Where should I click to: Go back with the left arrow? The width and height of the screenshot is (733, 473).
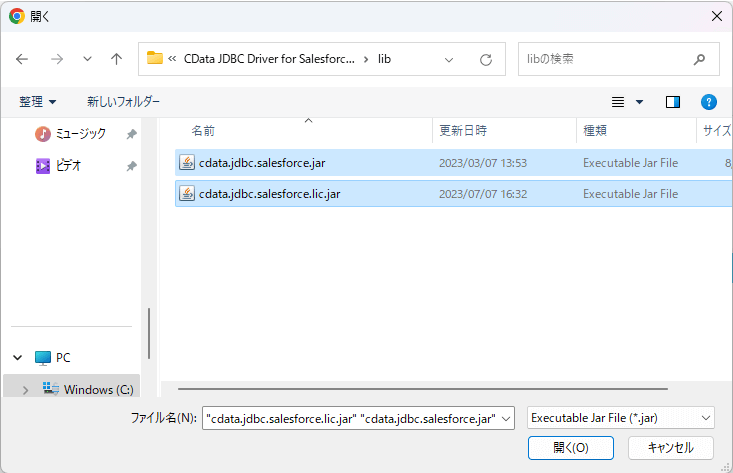[22, 59]
